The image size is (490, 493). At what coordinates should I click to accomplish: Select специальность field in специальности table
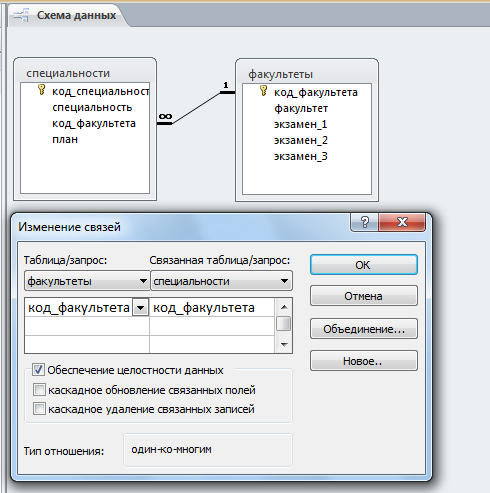pos(92,107)
